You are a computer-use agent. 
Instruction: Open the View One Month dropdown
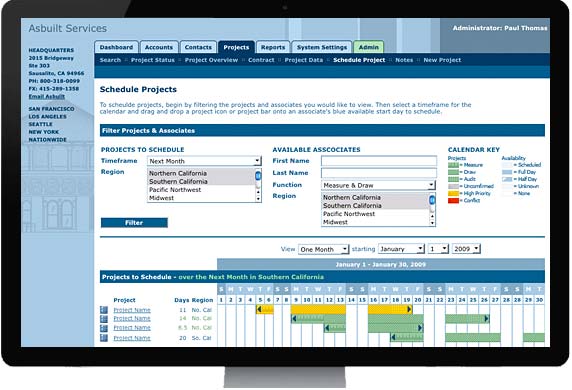click(324, 249)
